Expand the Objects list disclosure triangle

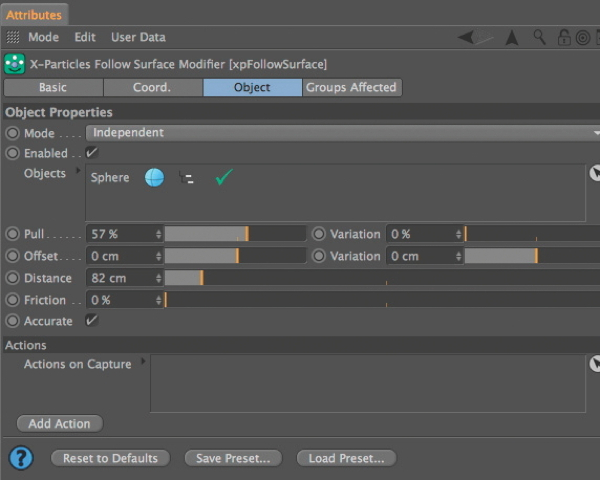(x=78, y=172)
